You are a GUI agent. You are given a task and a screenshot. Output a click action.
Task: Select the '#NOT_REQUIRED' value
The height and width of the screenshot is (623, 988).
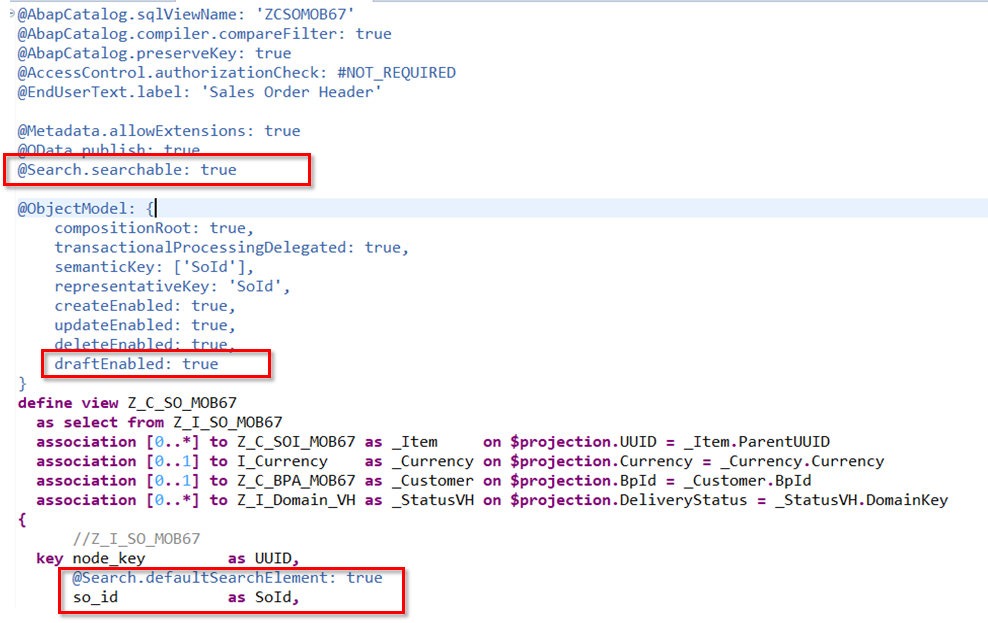(x=396, y=72)
